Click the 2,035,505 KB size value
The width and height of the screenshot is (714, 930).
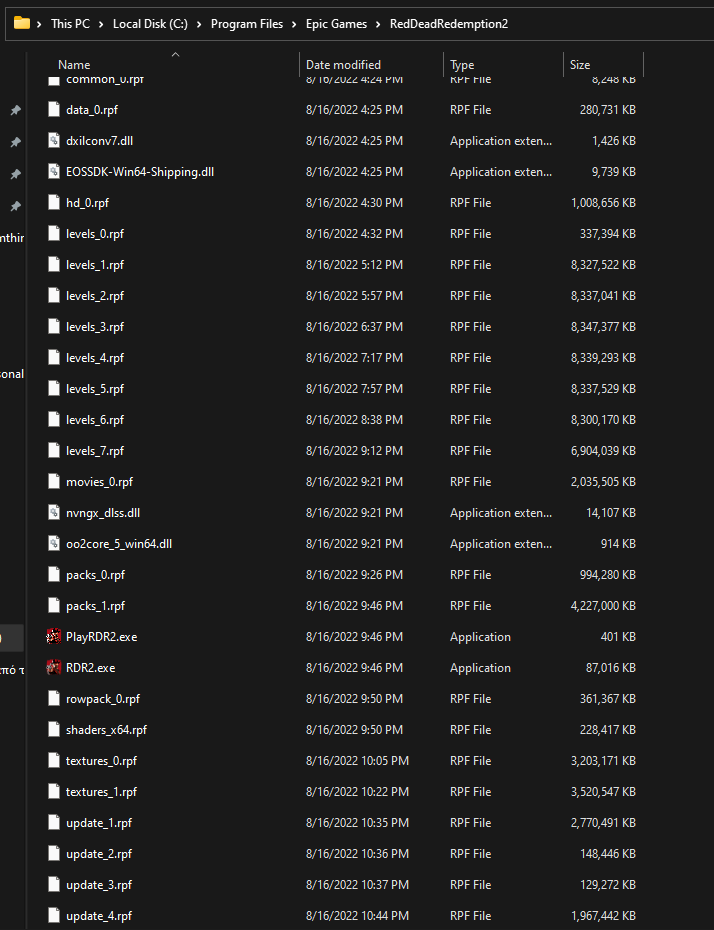tap(603, 482)
